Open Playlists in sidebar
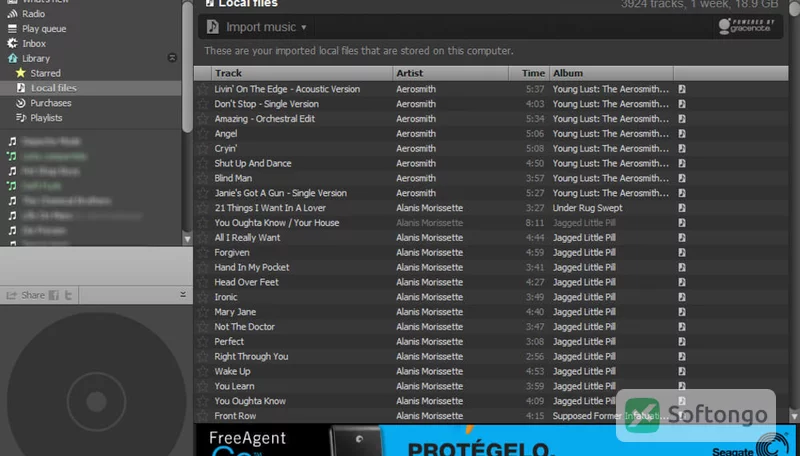The image size is (800, 456). 46,117
